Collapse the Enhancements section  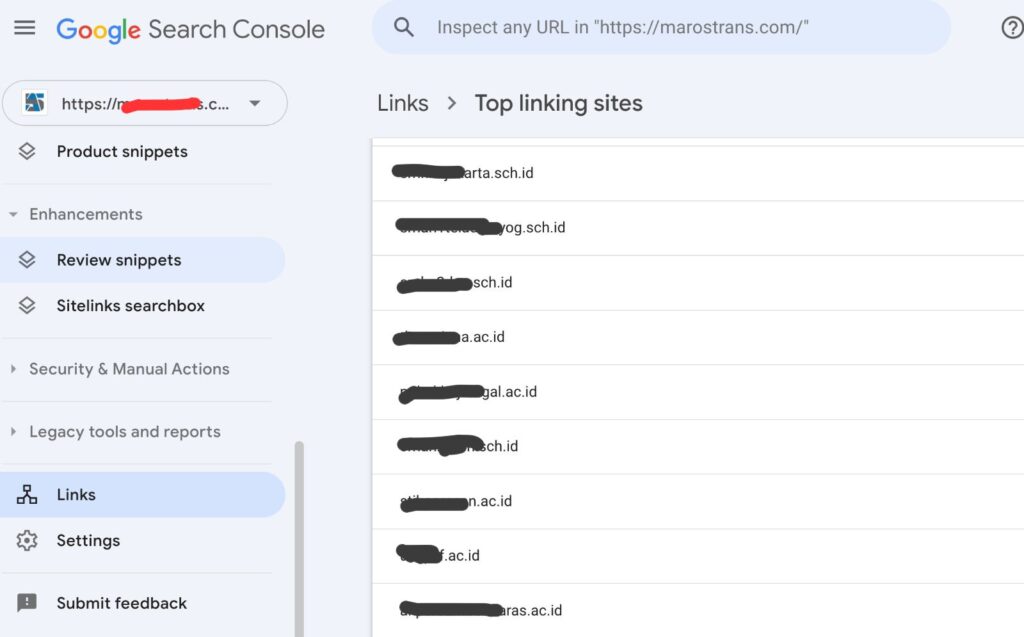point(13,214)
